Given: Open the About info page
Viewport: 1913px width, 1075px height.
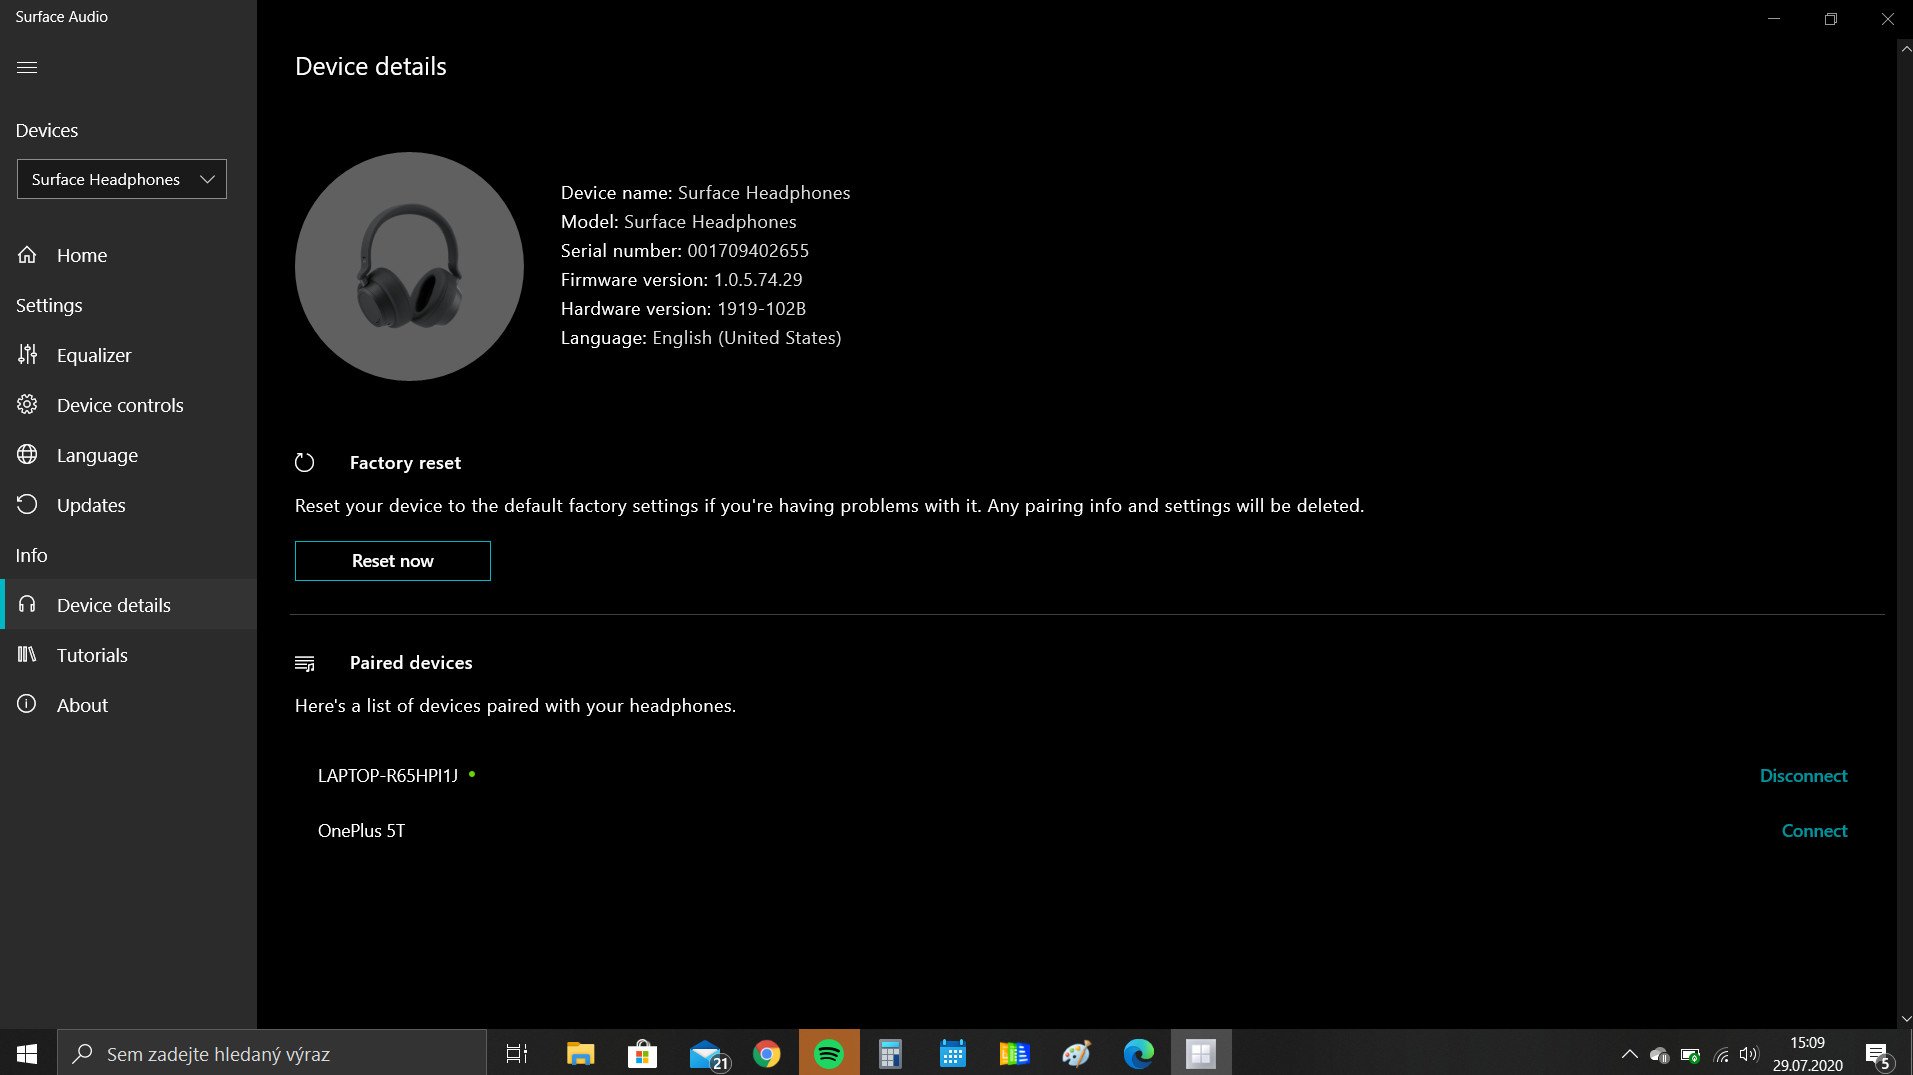Looking at the screenshot, I should tap(81, 705).
